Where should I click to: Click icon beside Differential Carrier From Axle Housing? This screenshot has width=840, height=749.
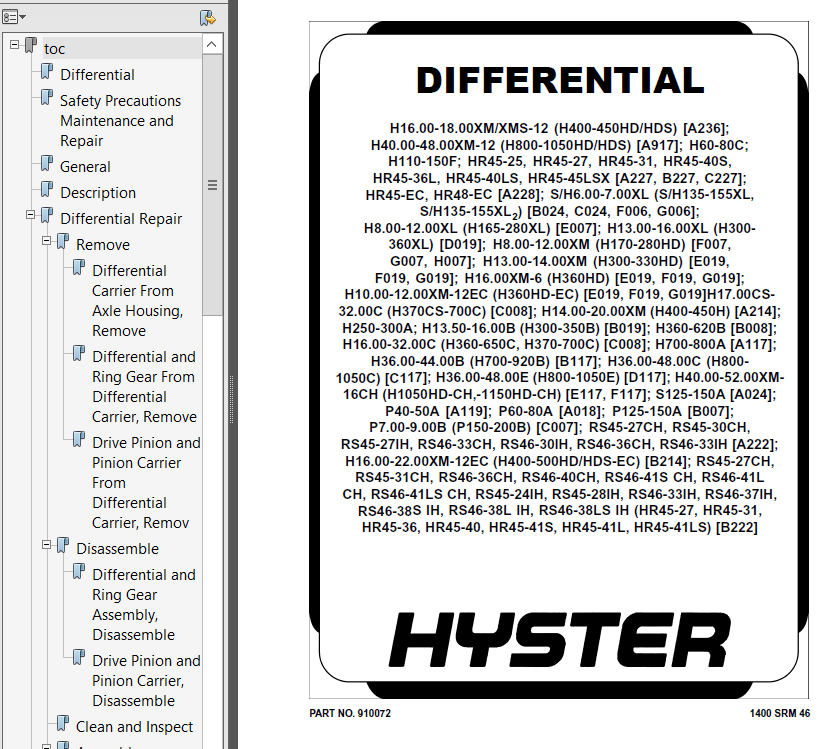[79, 267]
